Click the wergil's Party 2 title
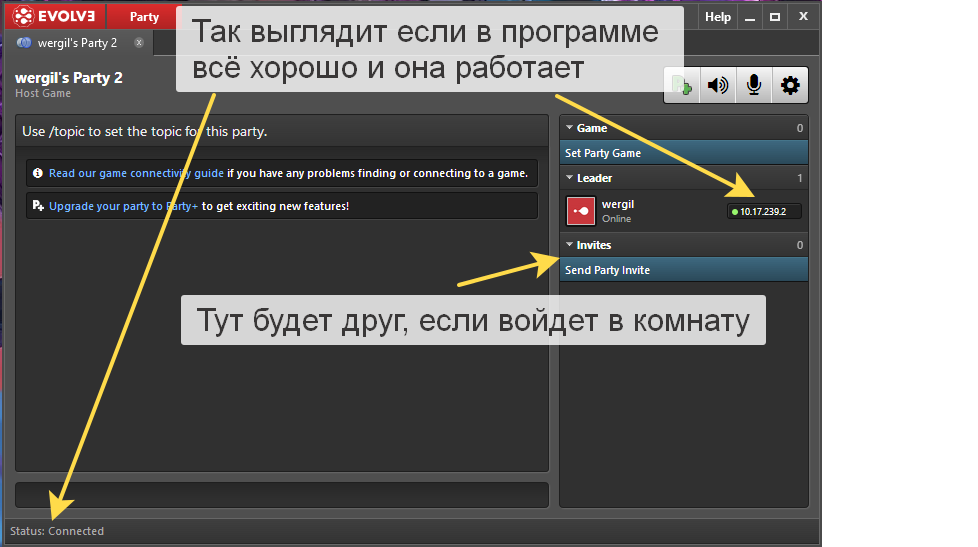The image size is (978, 547). [69, 77]
